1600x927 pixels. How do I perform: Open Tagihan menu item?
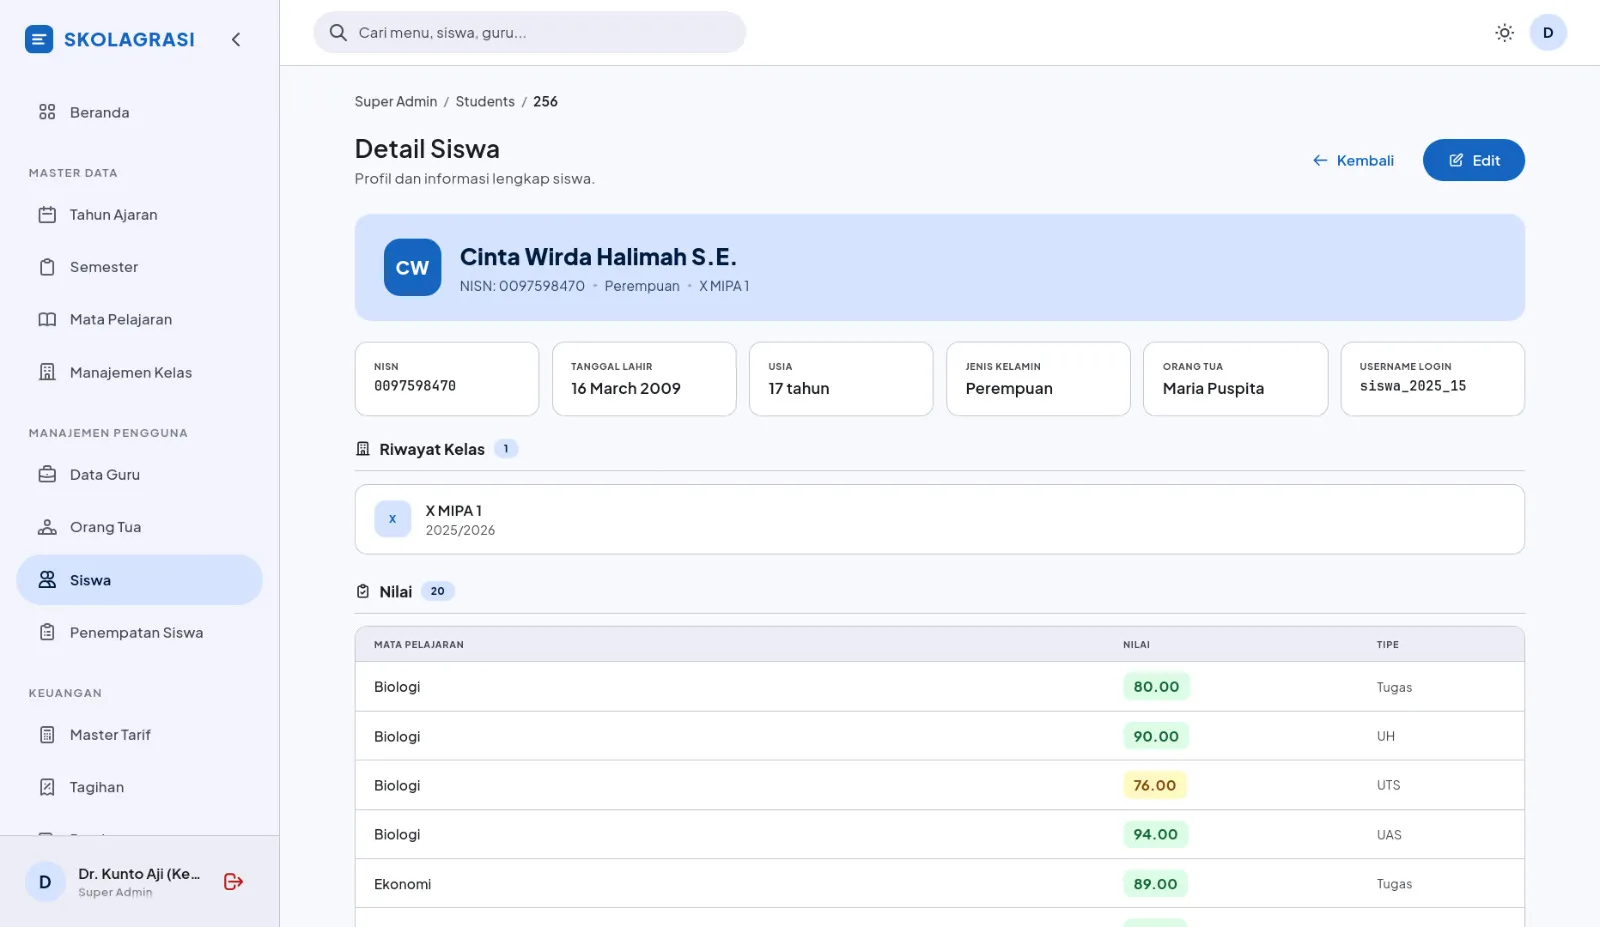pos(139,787)
